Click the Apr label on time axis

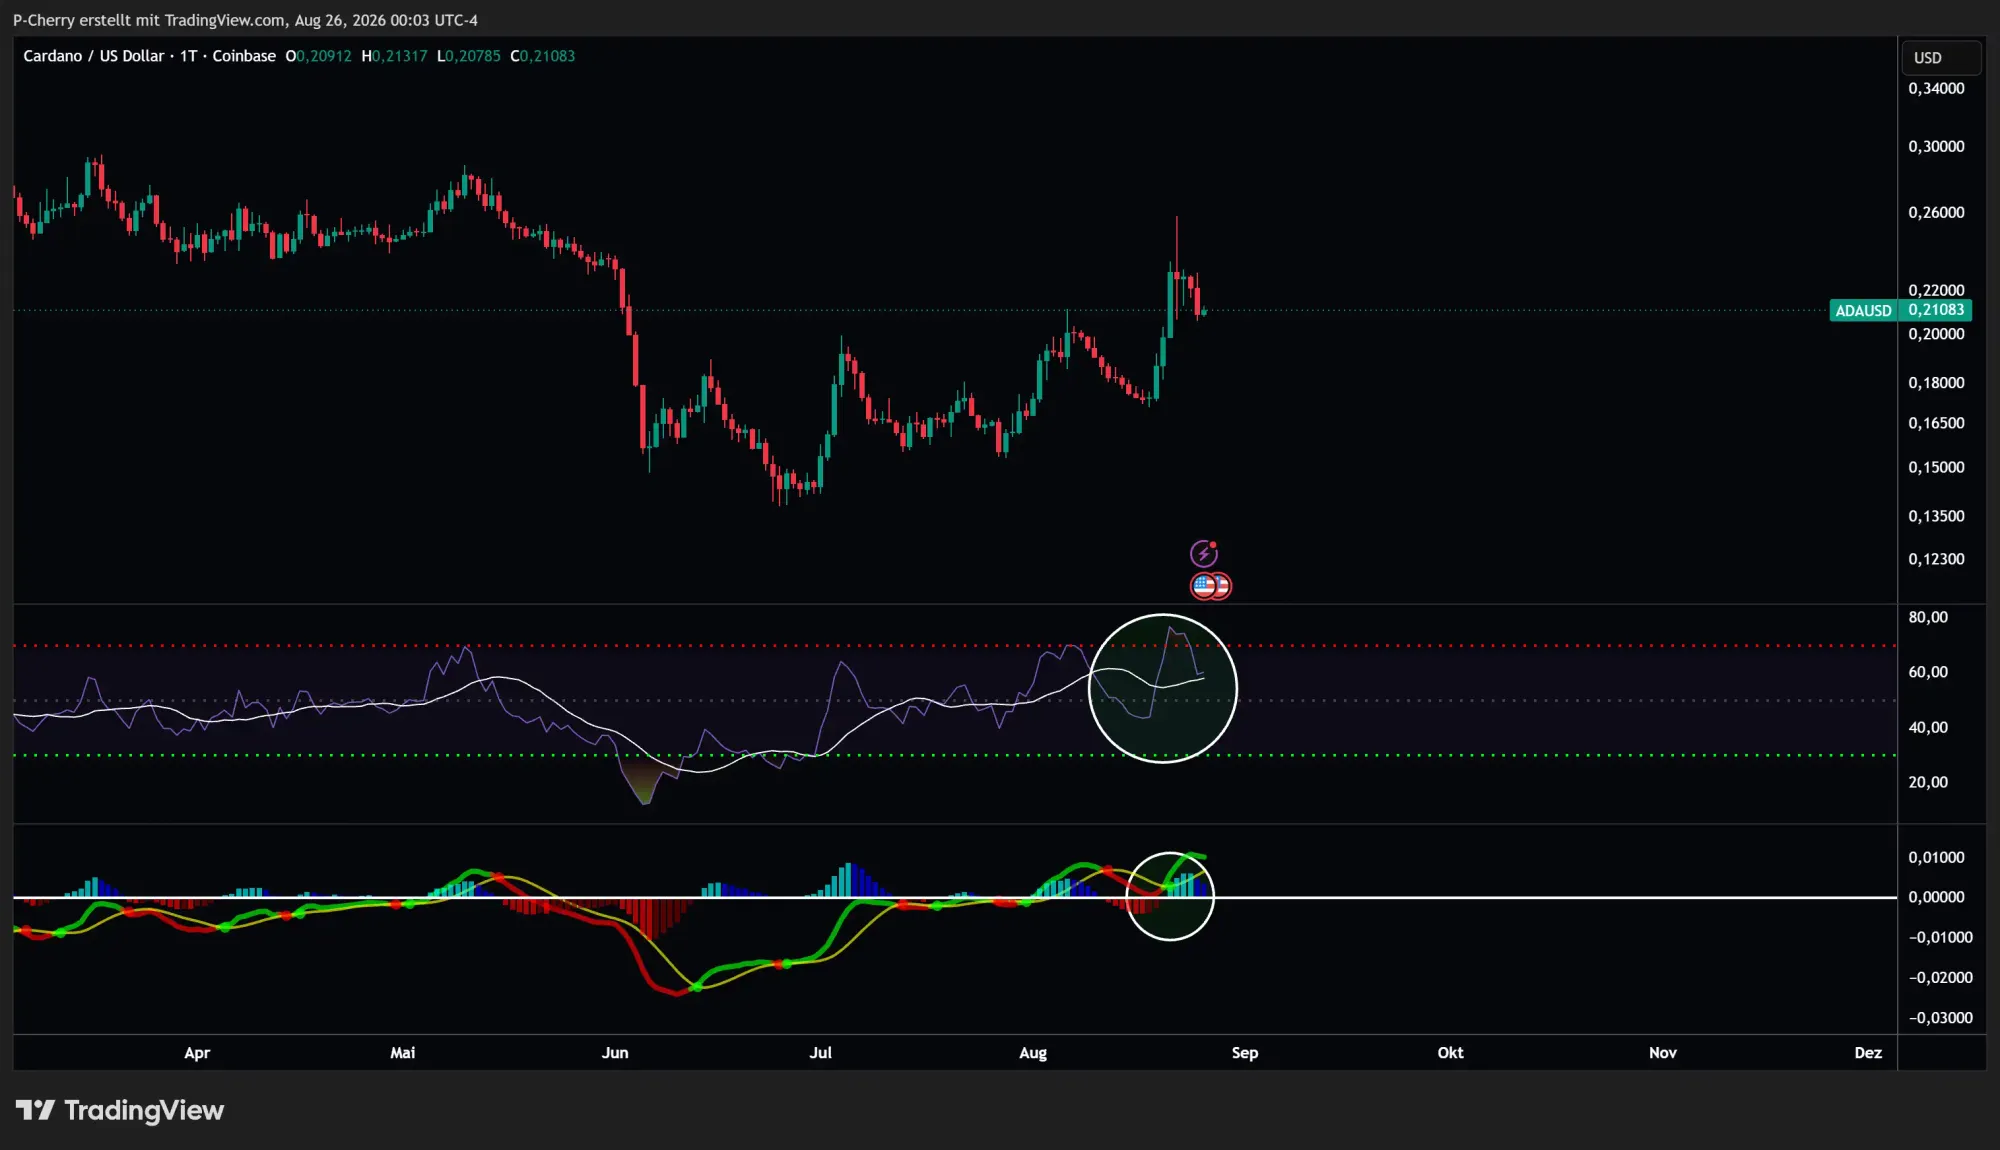(197, 1053)
